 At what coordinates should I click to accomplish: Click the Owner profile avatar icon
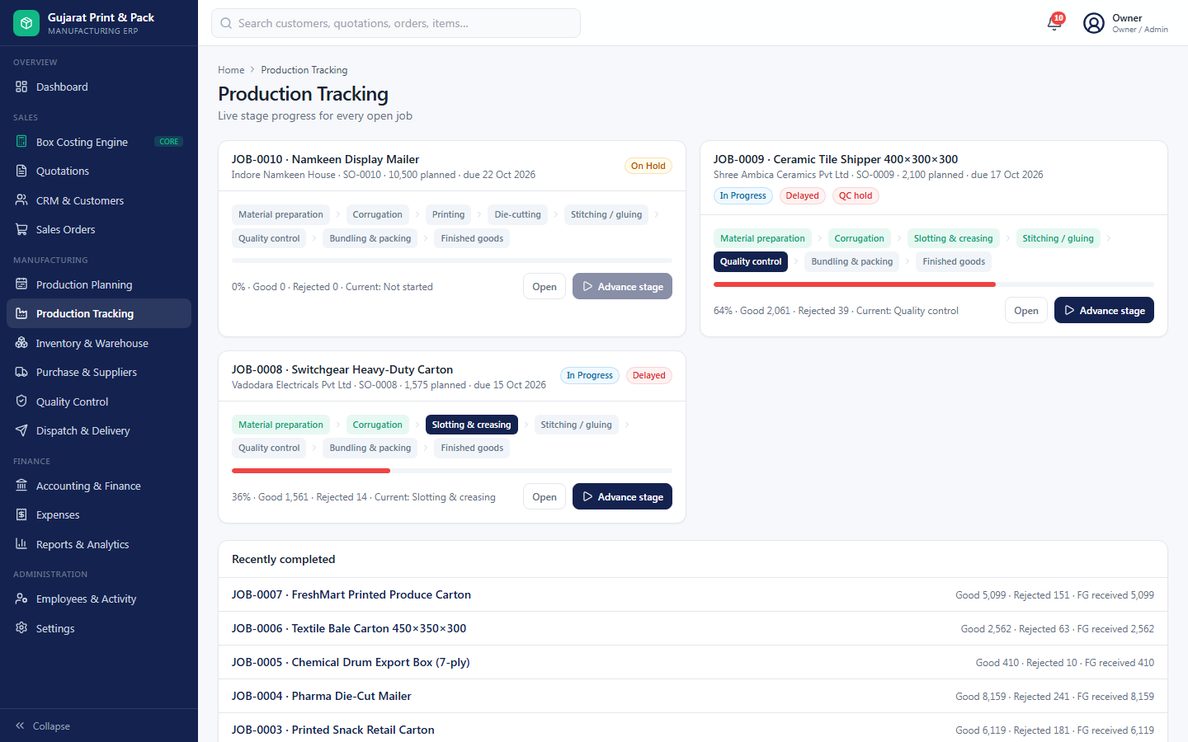click(x=1093, y=23)
